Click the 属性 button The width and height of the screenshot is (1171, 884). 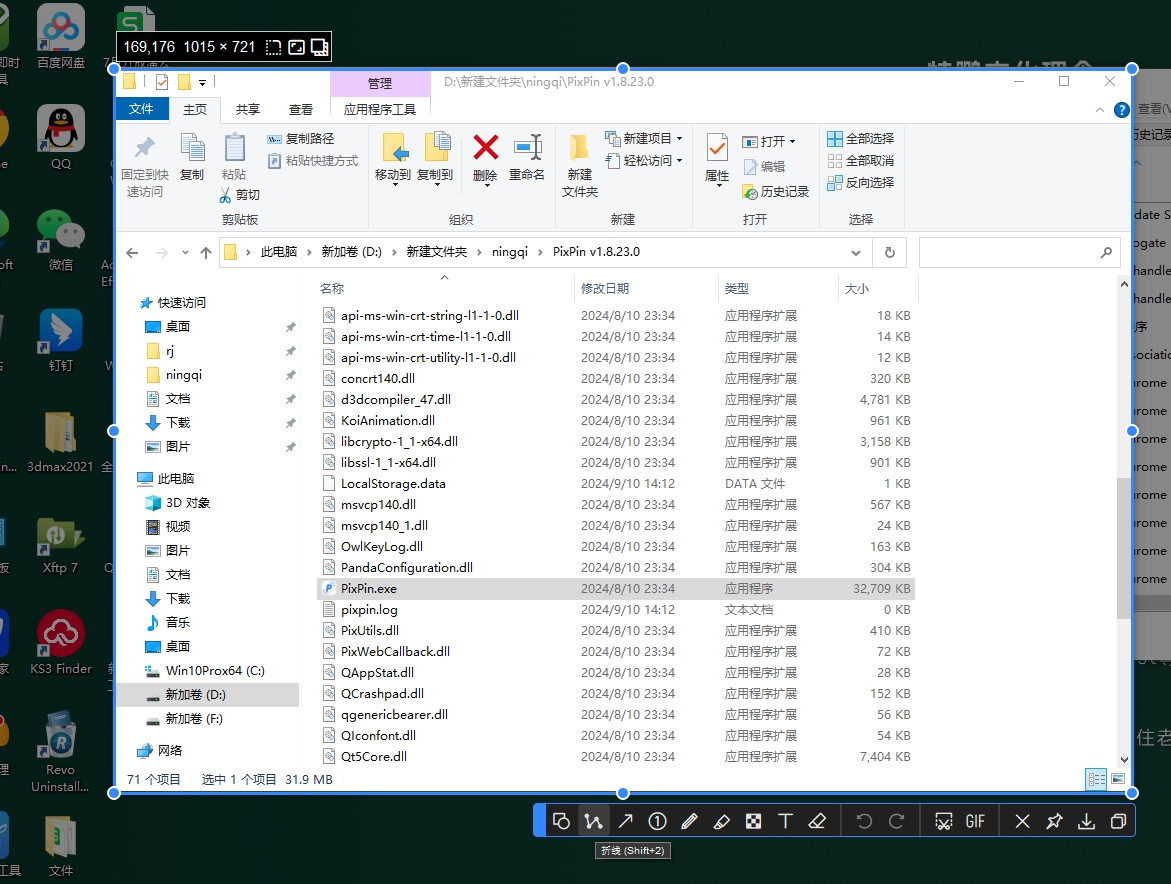tap(717, 159)
